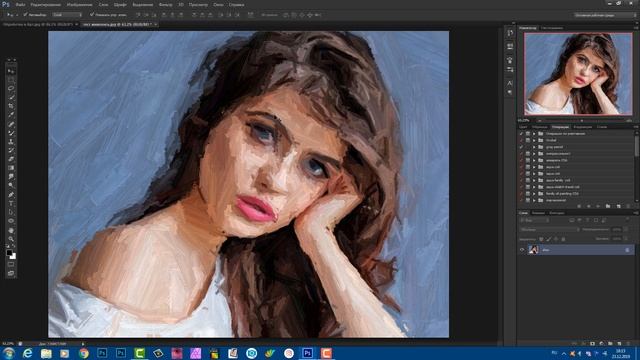Open the workspace switcher dropdown
The image size is (640, 360).
point(605,15)
